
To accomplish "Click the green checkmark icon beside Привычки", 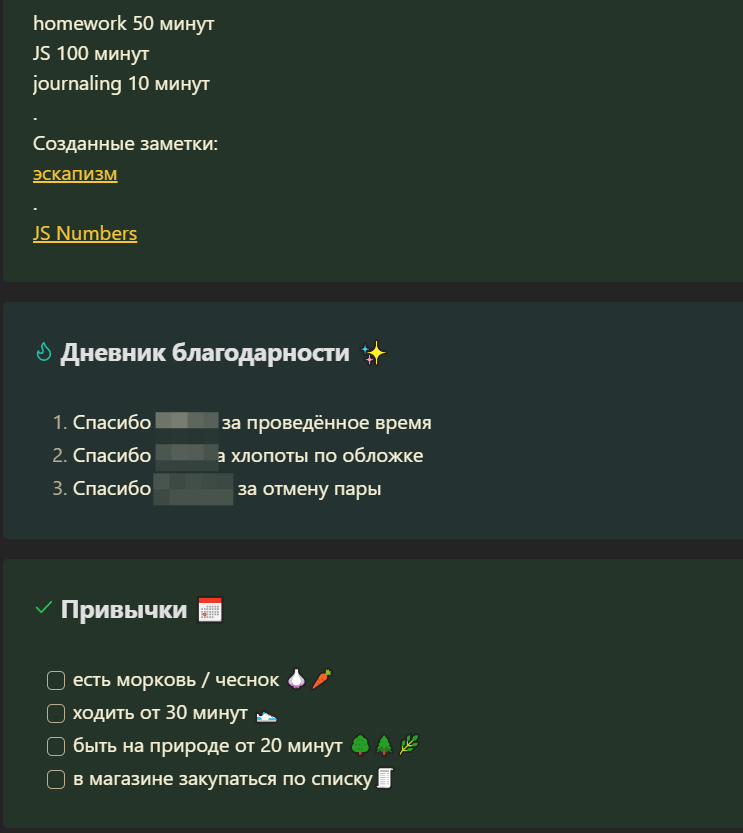I will (x=44, y=607).
